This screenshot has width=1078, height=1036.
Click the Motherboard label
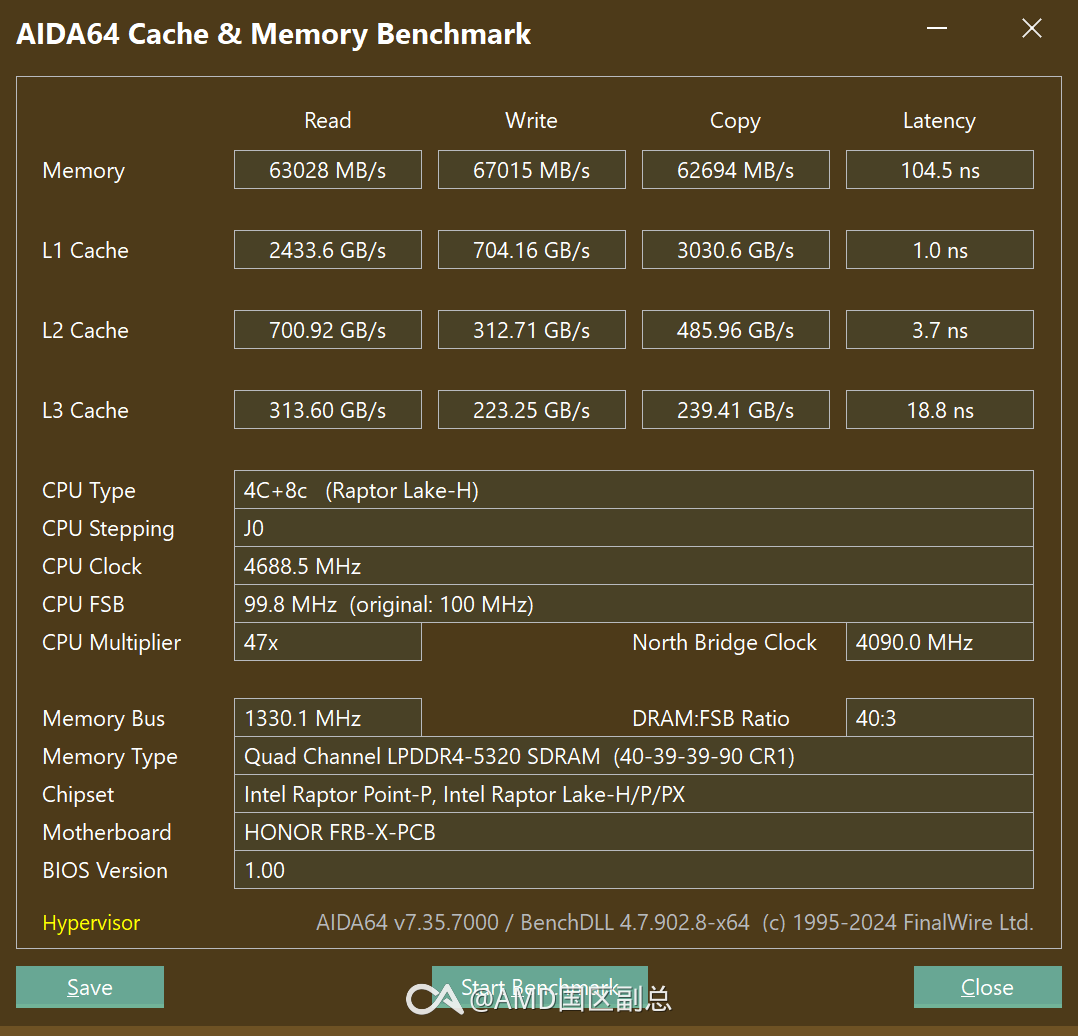107,833
